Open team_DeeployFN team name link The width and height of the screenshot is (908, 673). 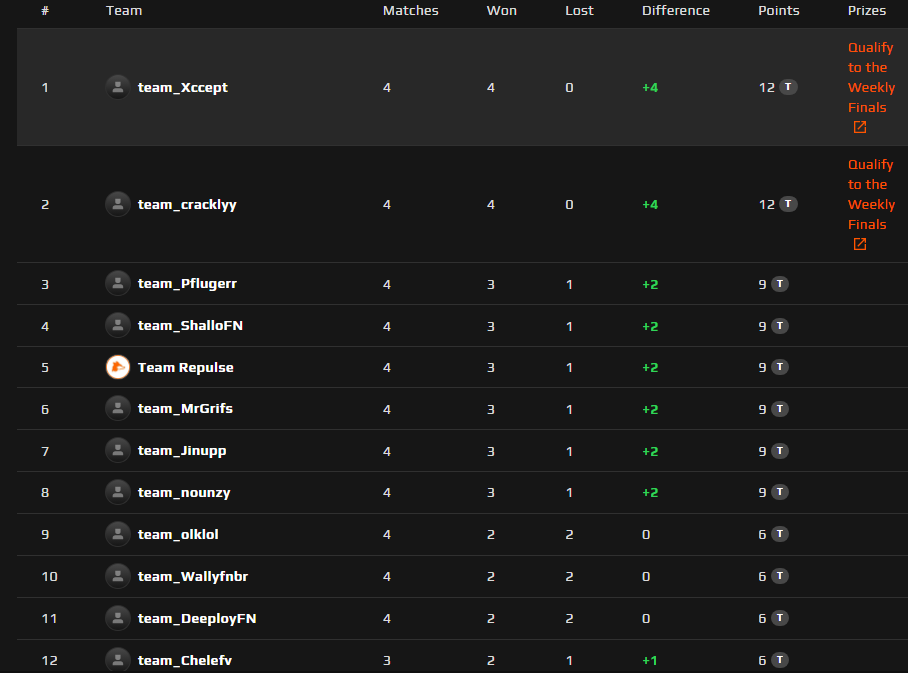pos(197,619)
